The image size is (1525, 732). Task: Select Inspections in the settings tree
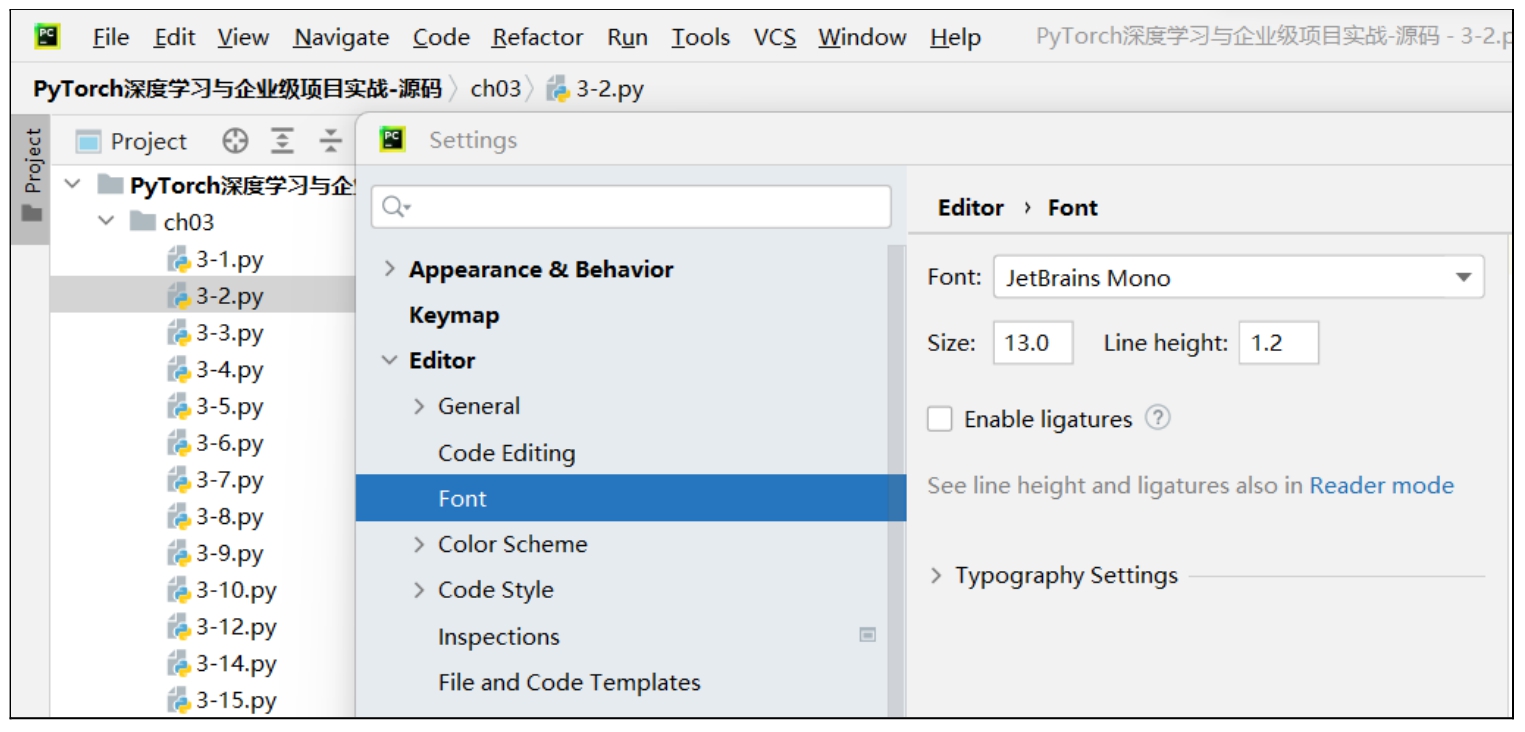tap(498, 637)
